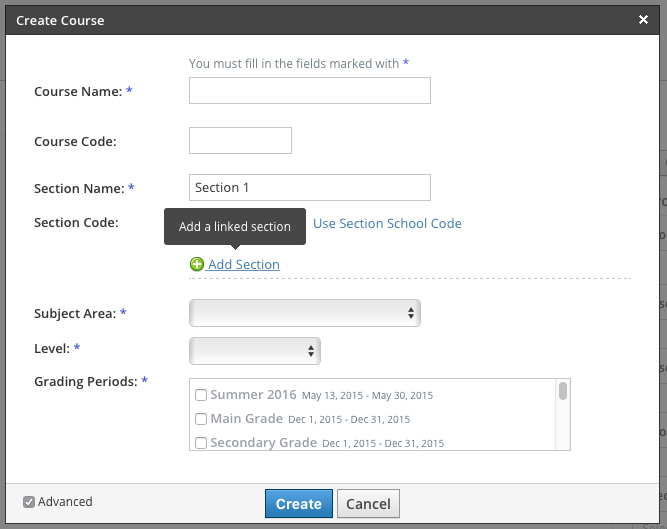Check the Summer 2016 grading period box
Screen dimensions: 667x529
tap(201, 395)
